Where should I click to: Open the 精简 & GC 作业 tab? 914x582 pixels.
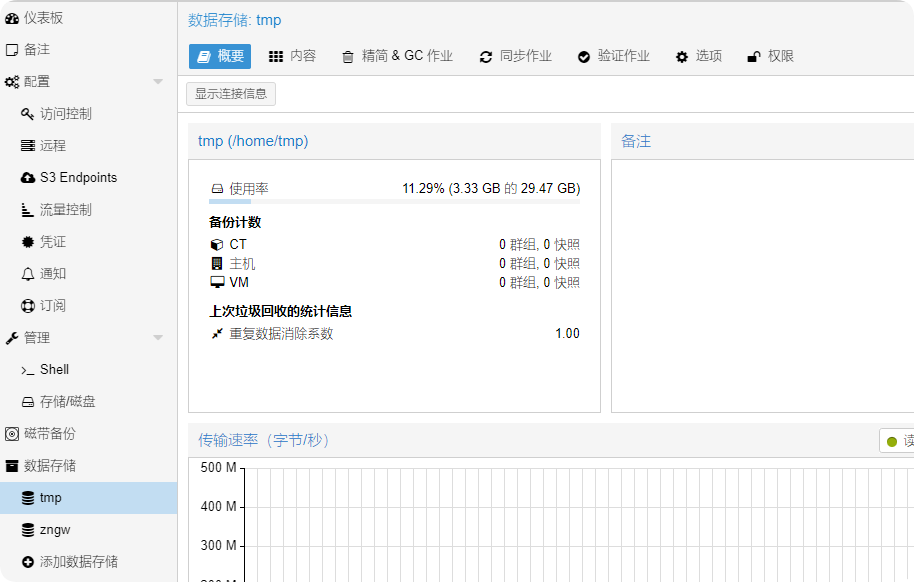pyautogui.click(x=397, y=57)
